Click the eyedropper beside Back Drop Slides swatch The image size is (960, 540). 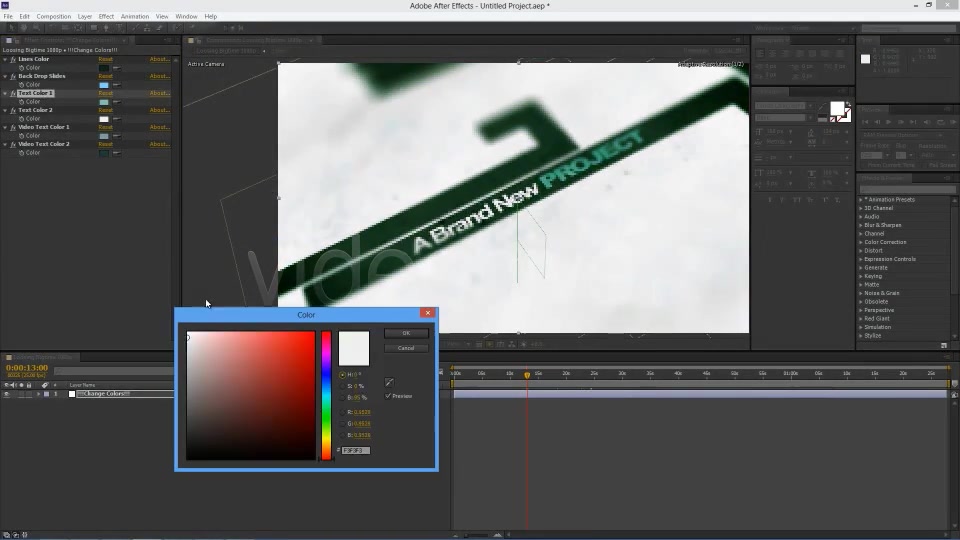pos(116,85)
